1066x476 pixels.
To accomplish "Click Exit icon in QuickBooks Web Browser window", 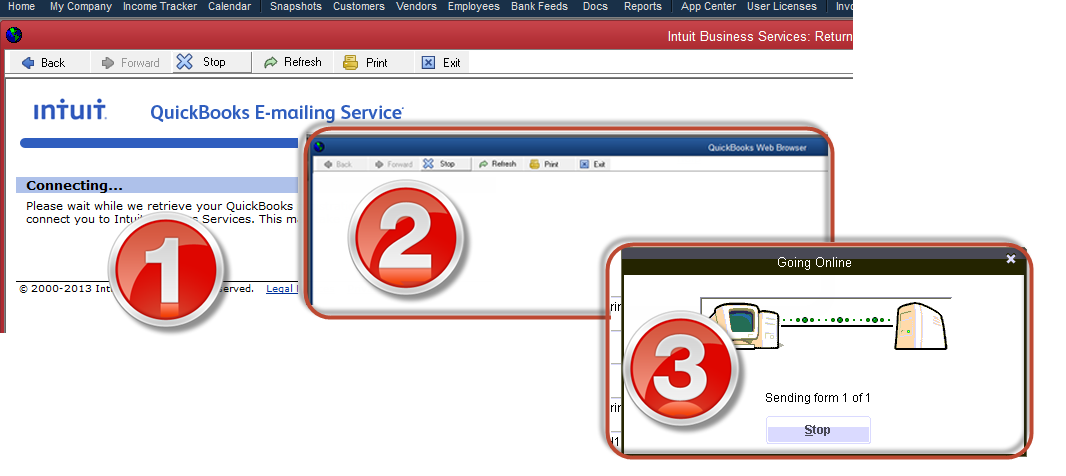I will [585, 164].
